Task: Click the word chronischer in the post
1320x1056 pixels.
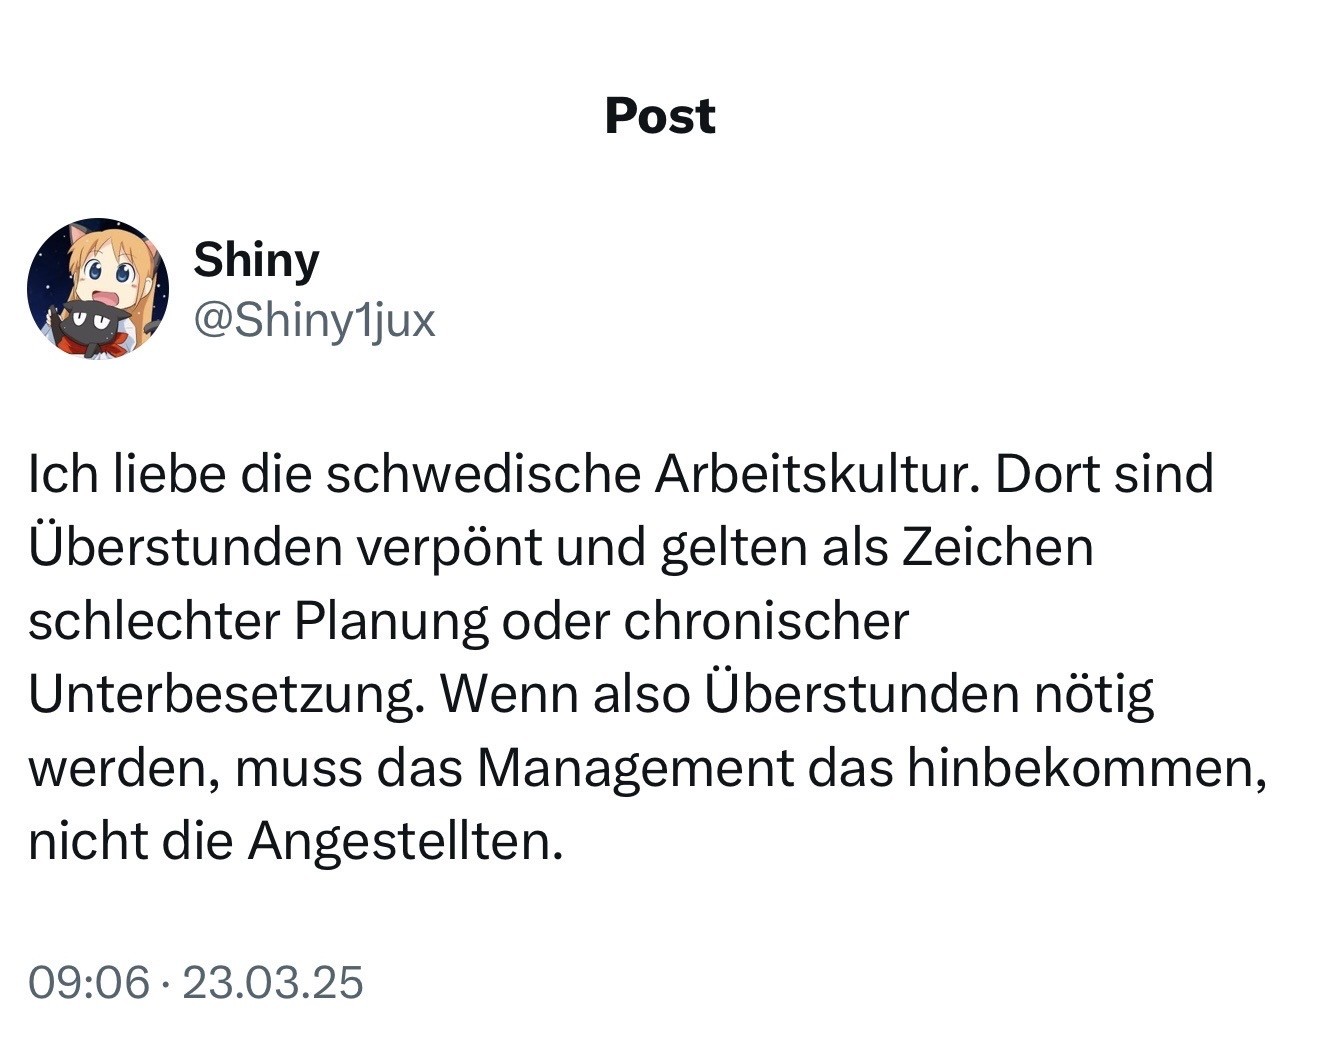Action: [766, 620]
